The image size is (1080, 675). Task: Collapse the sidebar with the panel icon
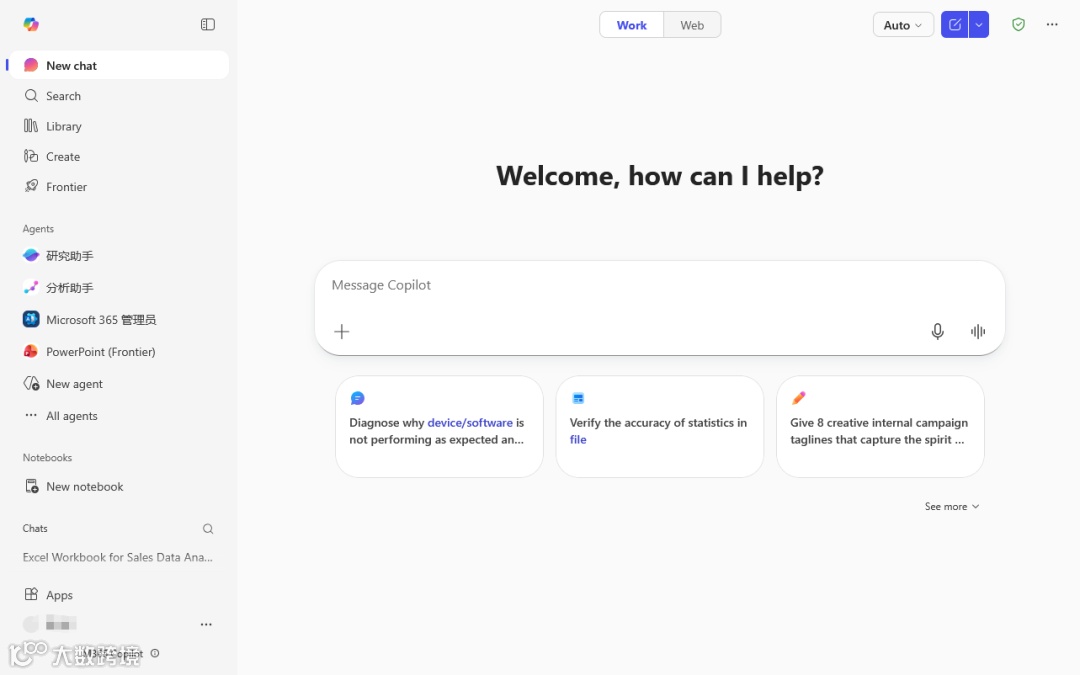(208, 25)
